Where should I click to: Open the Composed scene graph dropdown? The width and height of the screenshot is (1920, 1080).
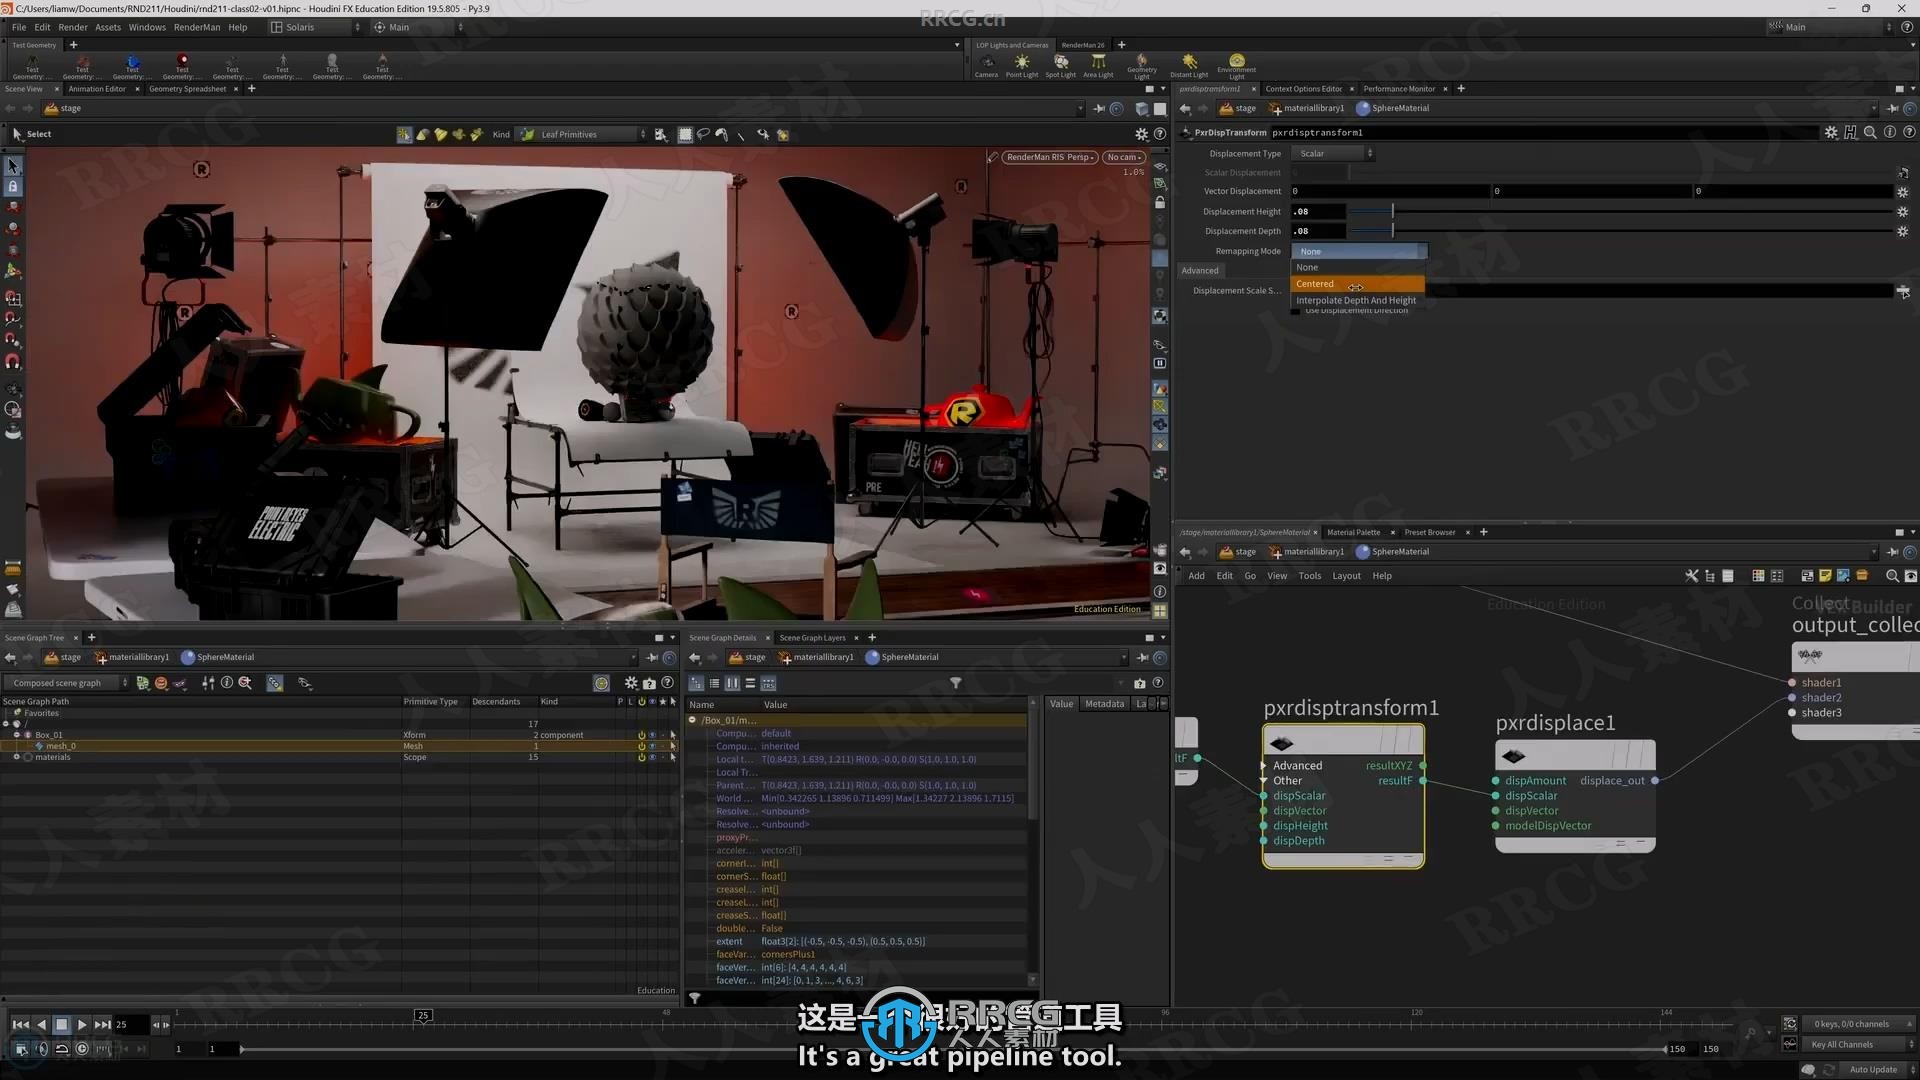point(66,683)
